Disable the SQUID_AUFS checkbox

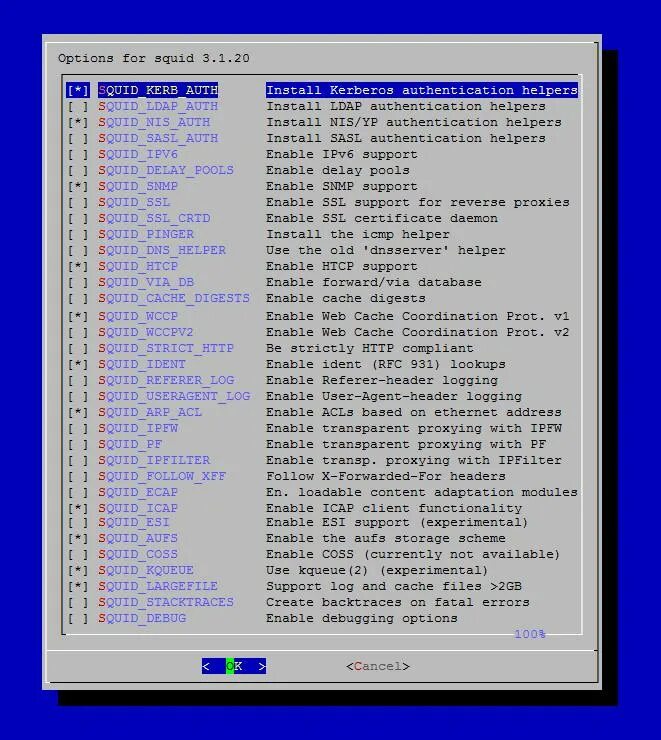pos(78,539)
